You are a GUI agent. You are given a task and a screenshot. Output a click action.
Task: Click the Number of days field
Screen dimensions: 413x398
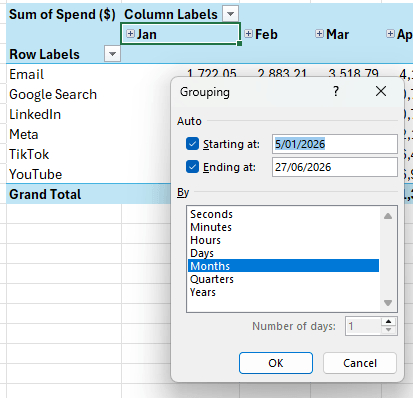363,326
